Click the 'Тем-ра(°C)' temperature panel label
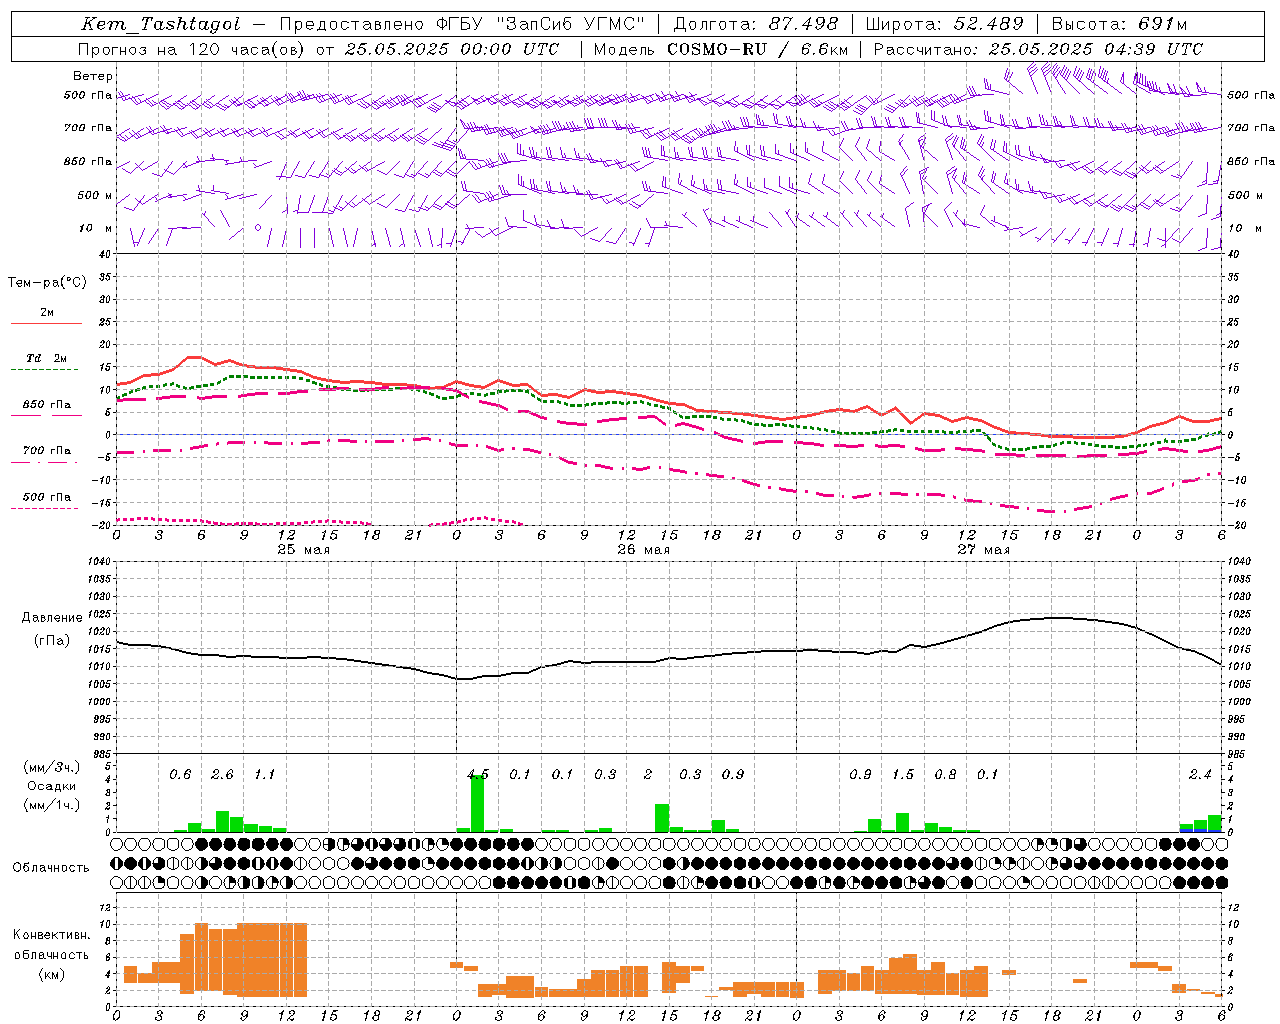The height and width of the screenshot is (1024, 1280). (x=47, y=283)
